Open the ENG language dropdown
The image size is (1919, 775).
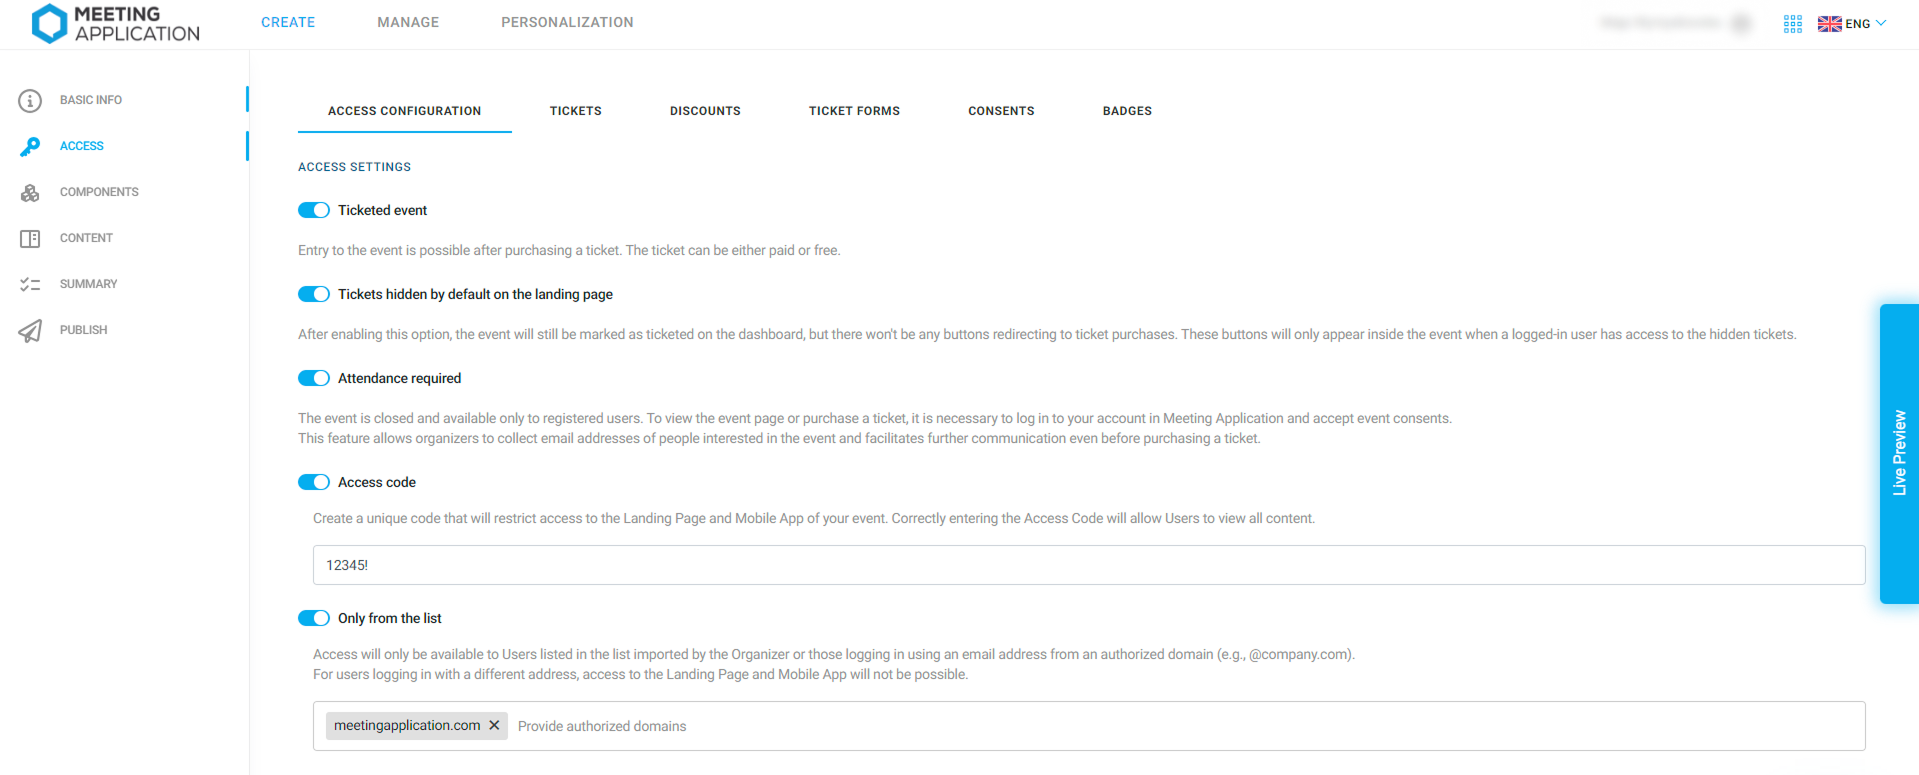[1852, 24]
